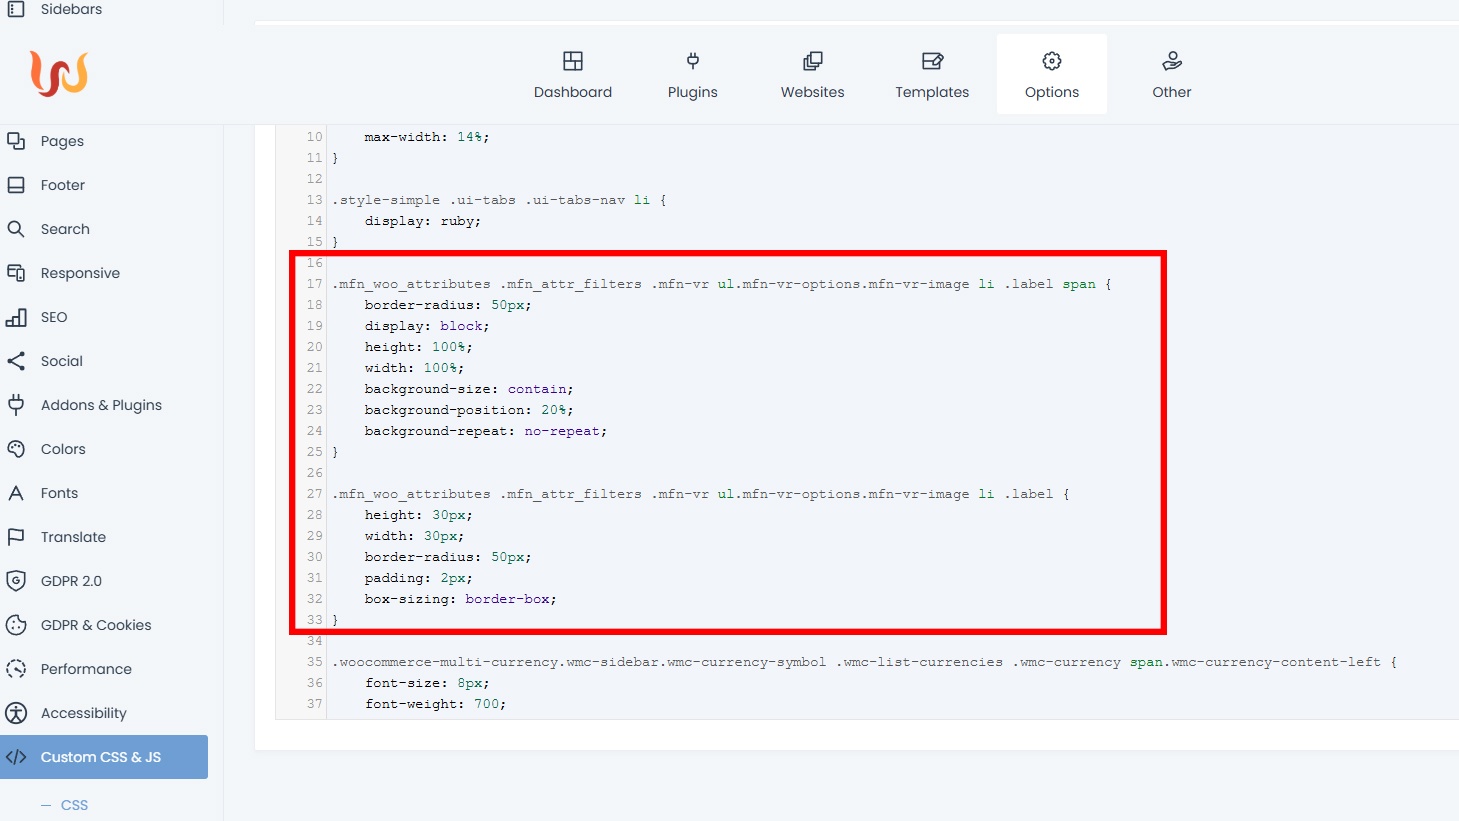Select the Accessibility icon
1459x821 pixels.
coord(16,713)
